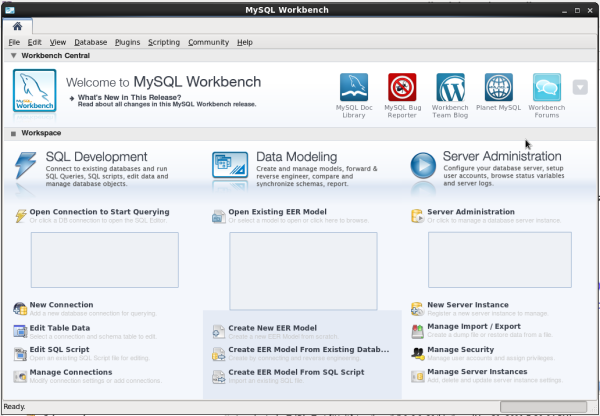Click the New Server Instance icon

point(418,308)
